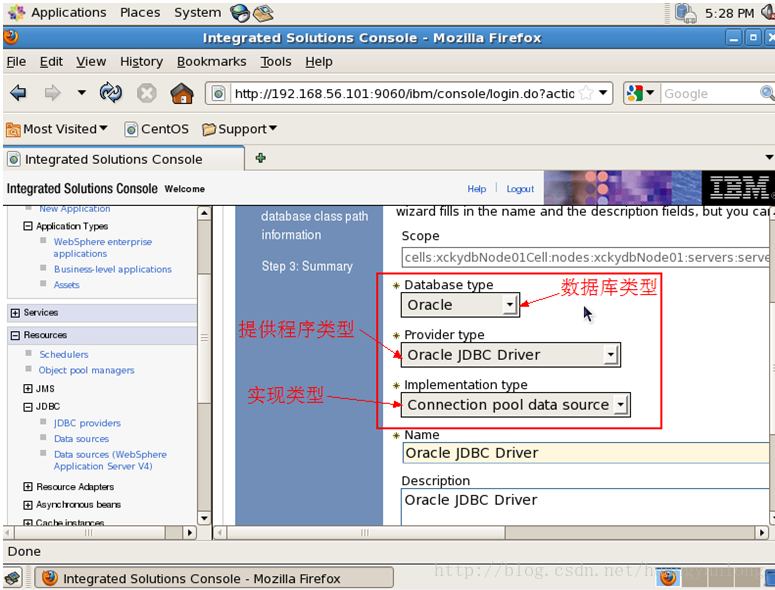Open the History menu
Viewport: 775px width, 590px height.
pyautogui.click(x=141, y=62)
